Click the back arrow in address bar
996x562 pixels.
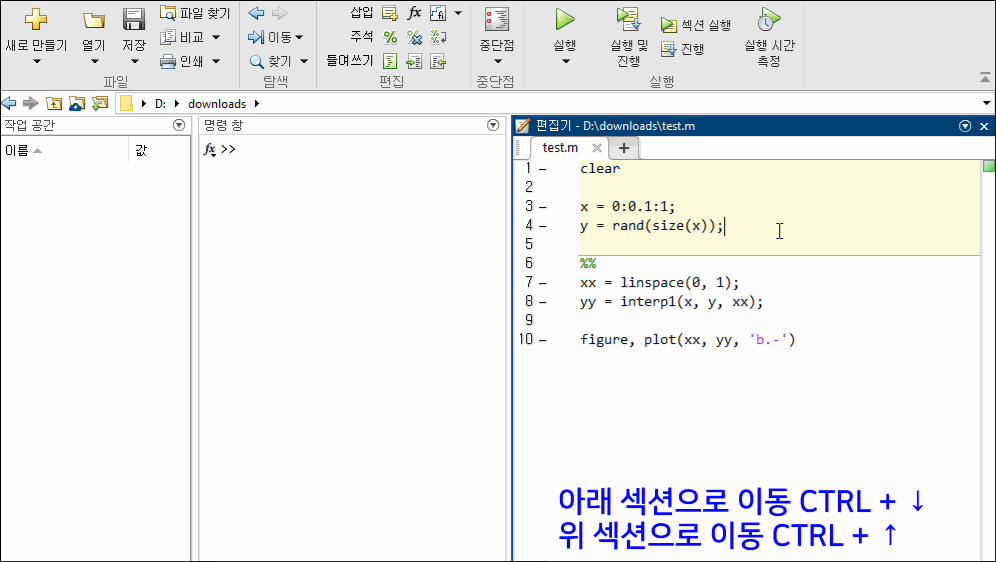pos(8,103)
